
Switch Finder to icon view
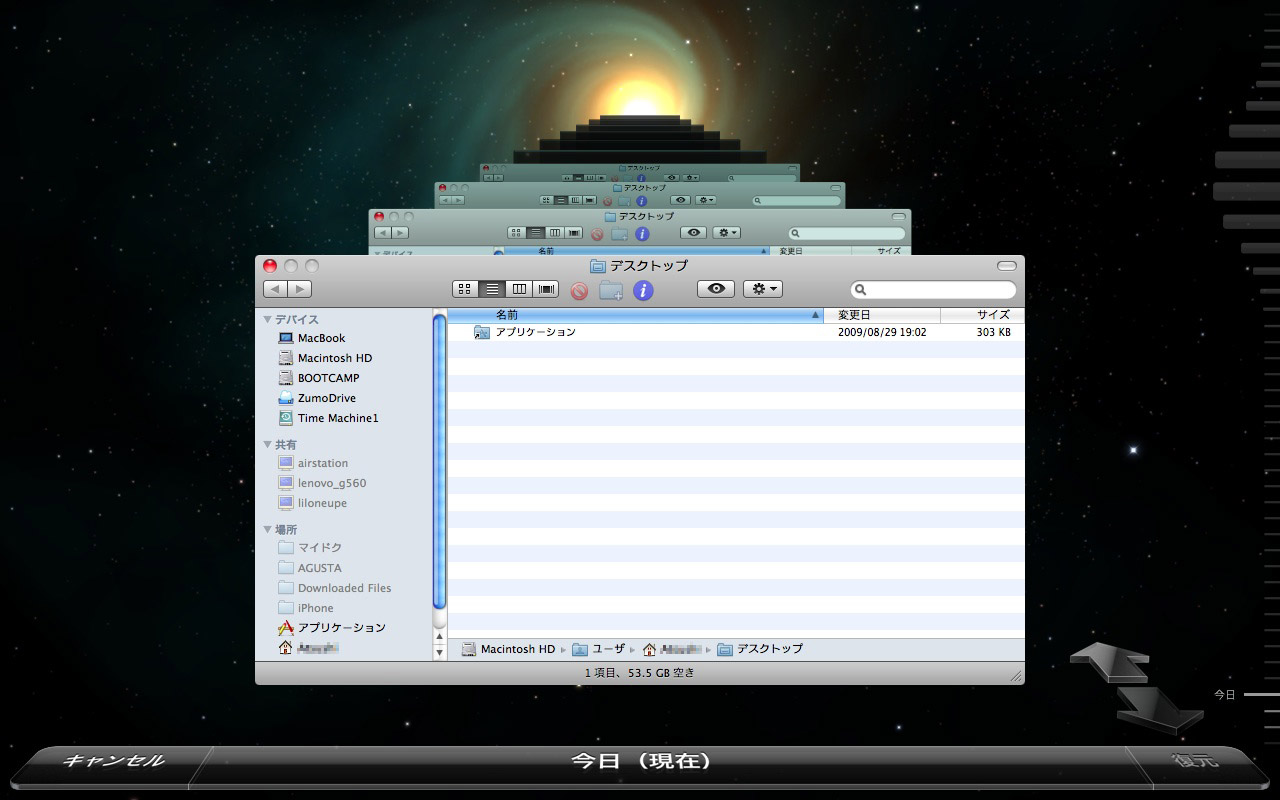point(465,289)
